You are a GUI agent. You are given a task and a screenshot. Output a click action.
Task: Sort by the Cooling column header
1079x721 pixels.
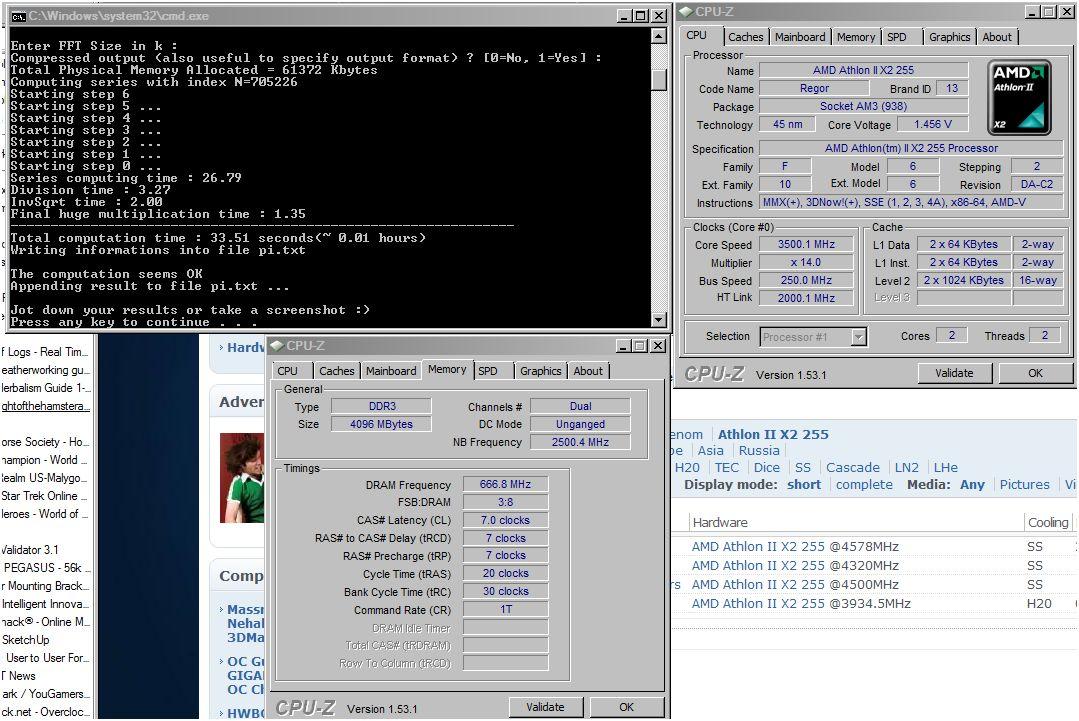click(x=1048, y=522)
